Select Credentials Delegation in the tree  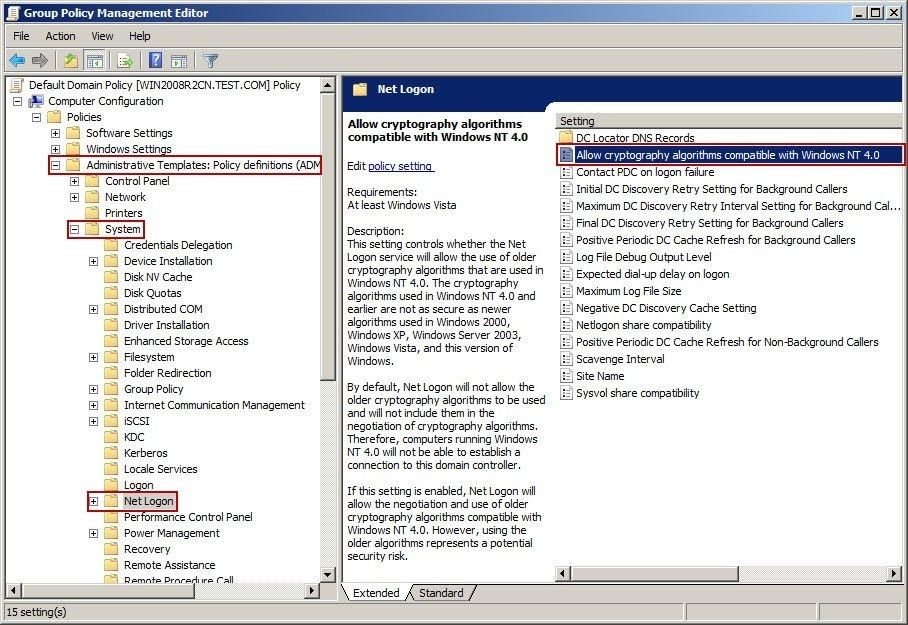point(178,245)
